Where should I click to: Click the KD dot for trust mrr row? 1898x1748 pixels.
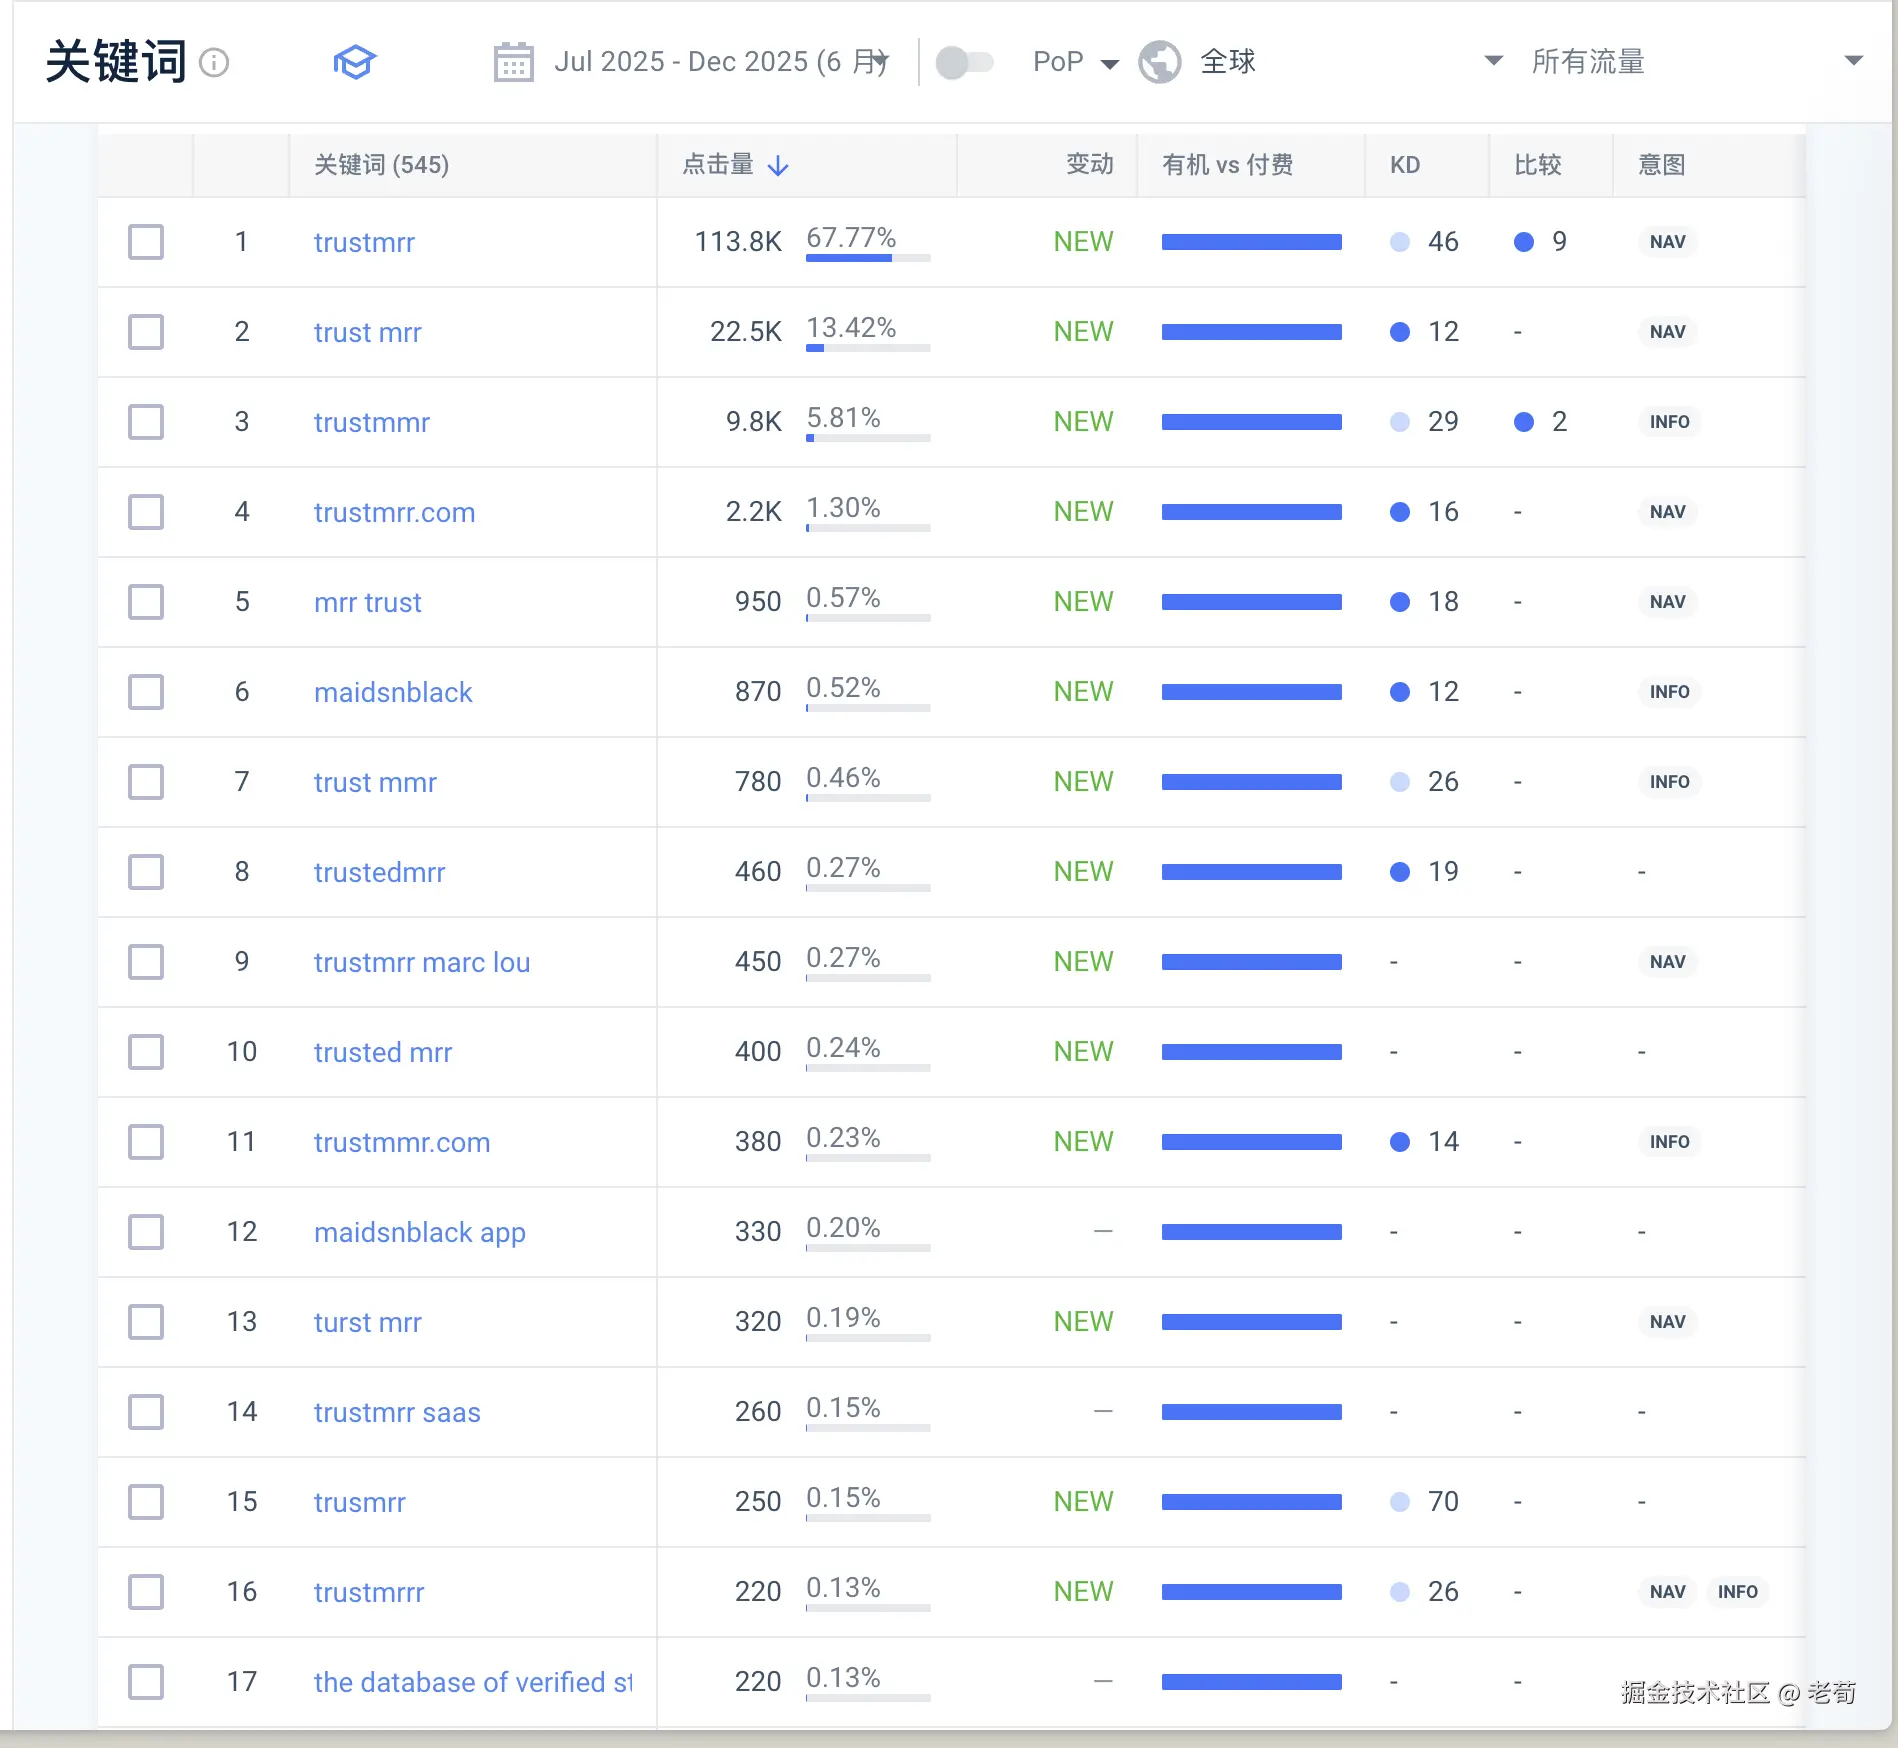(x=1400, y=332)
